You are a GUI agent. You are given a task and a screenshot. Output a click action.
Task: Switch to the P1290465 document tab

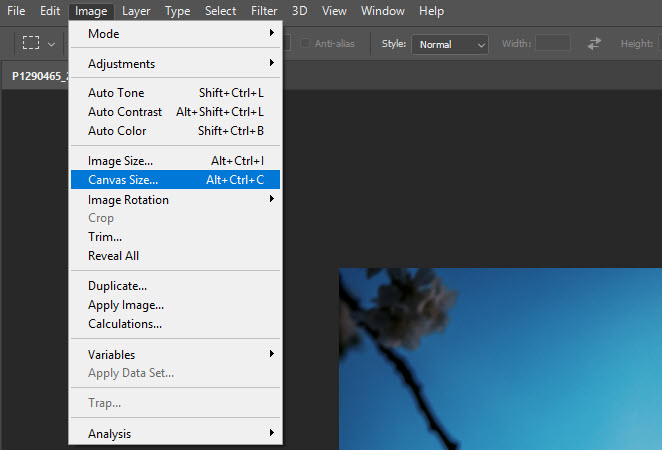[x=39, y=76]
